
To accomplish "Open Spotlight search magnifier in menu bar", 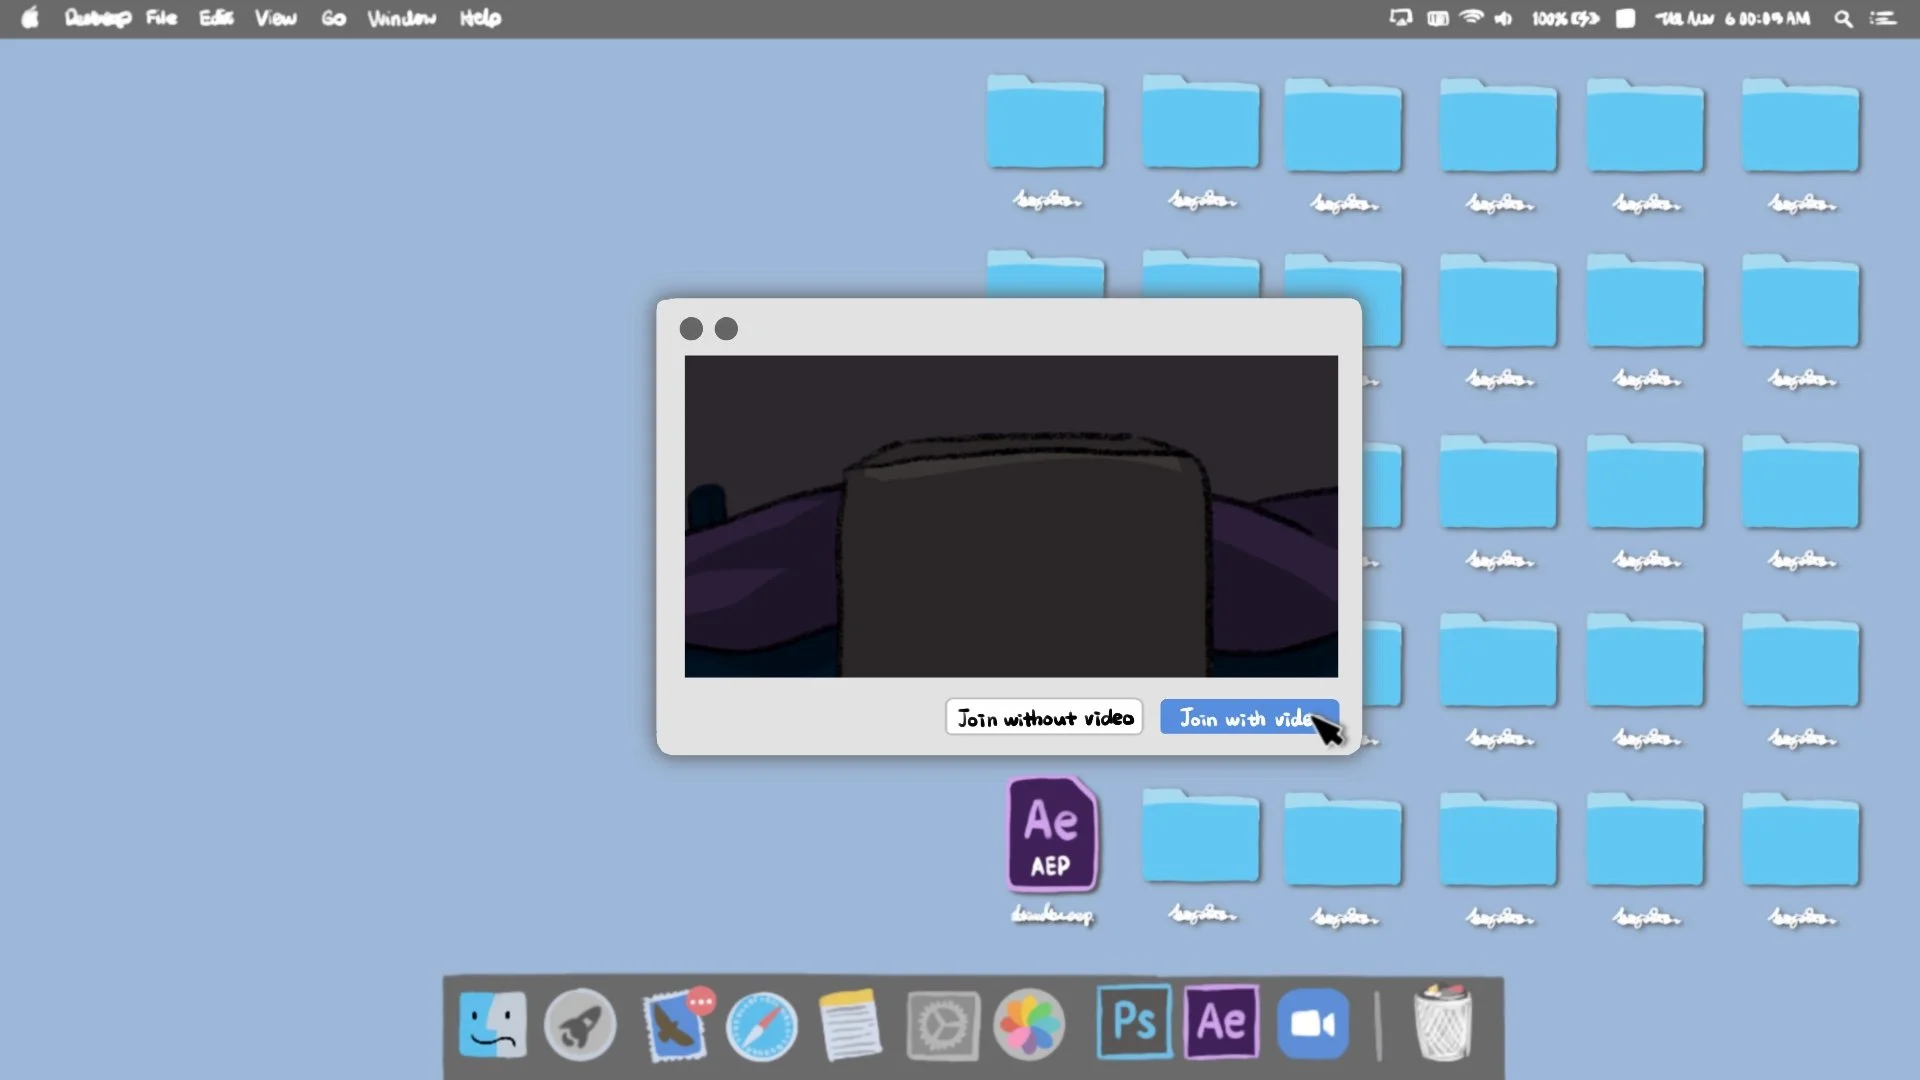I will [1843, 18].
